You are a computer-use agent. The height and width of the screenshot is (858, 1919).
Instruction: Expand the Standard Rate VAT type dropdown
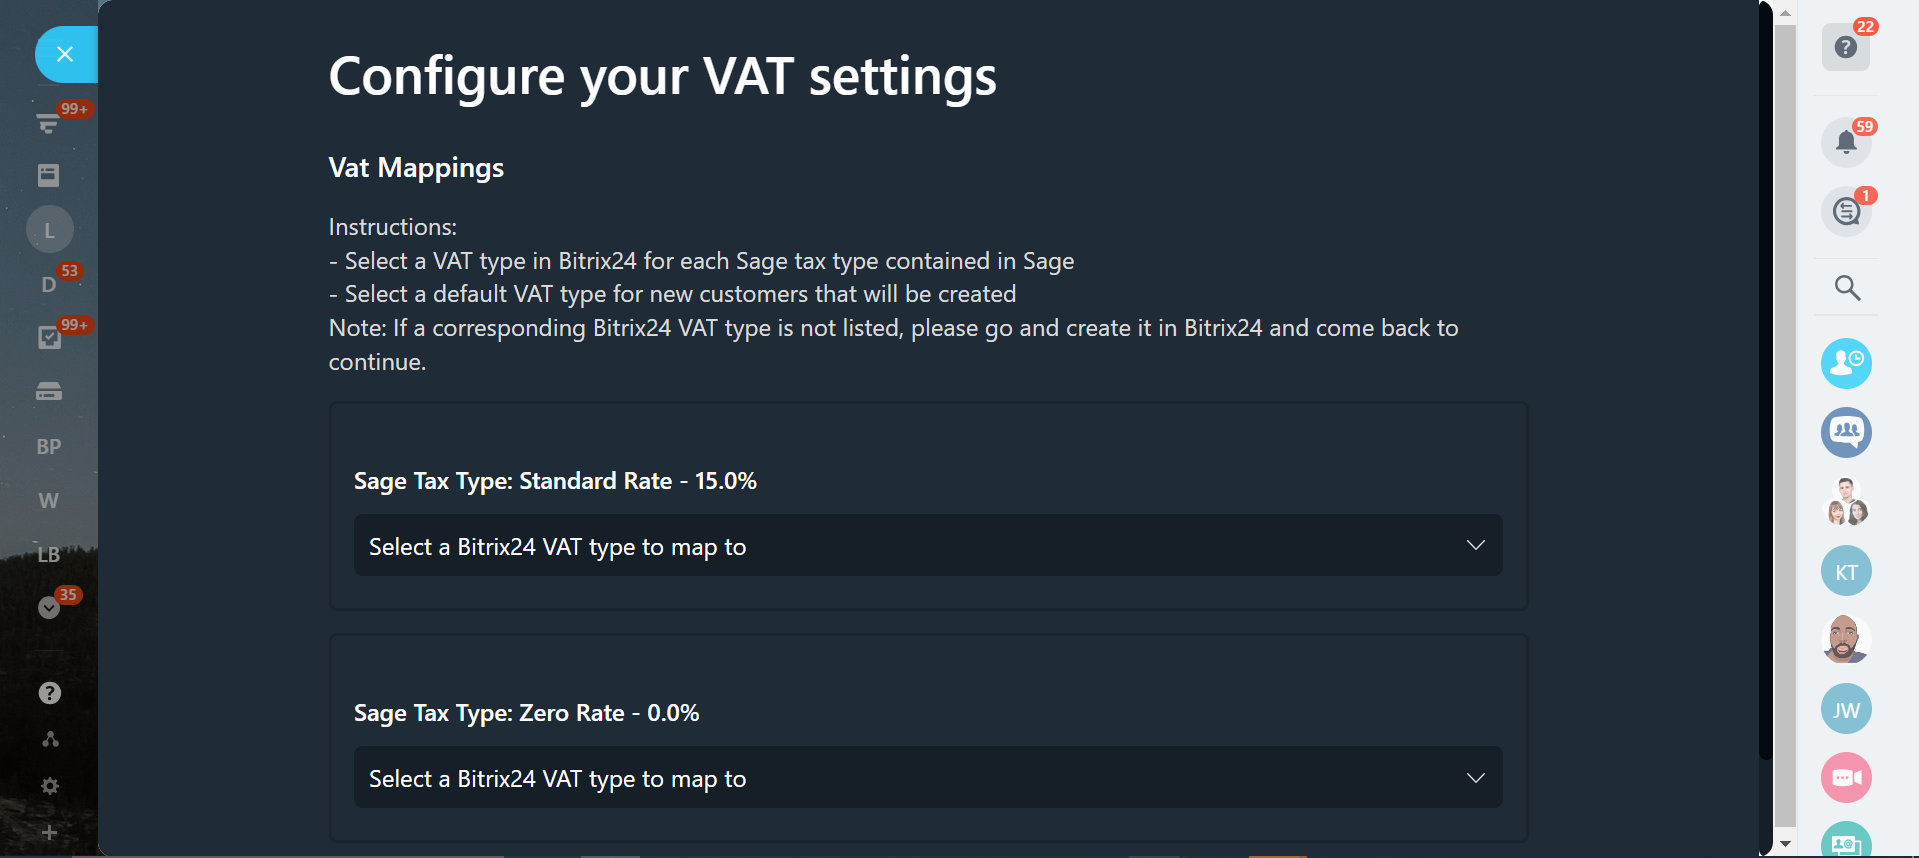[927, 545]
